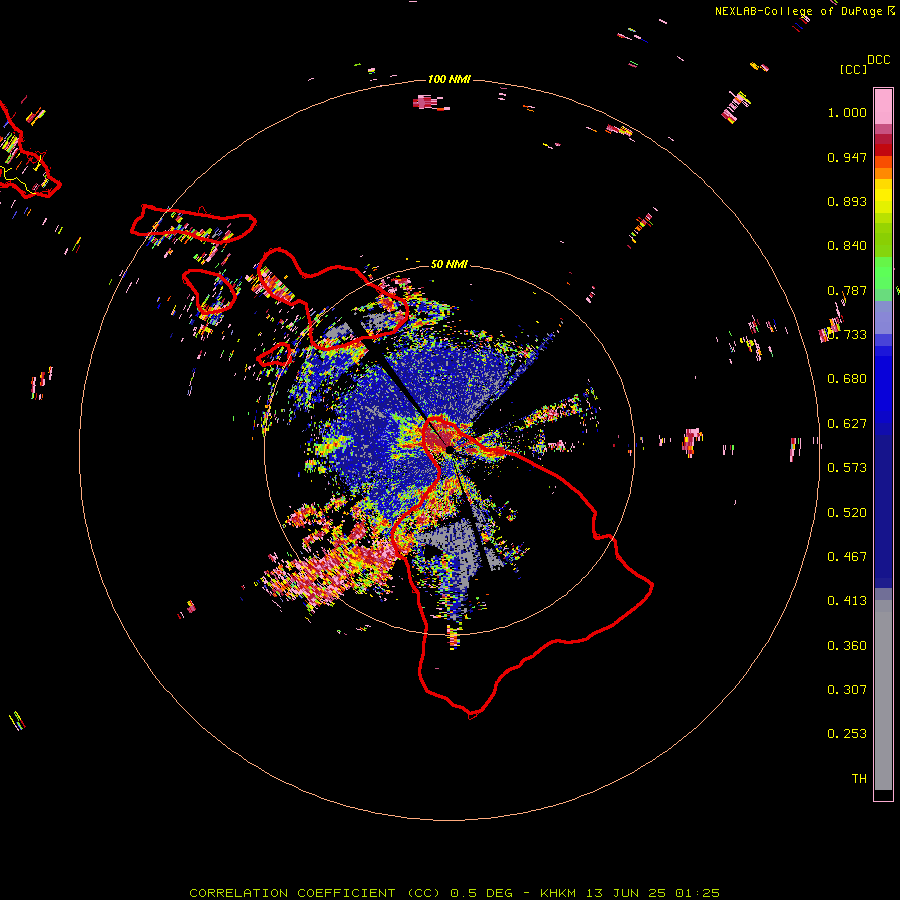The width and height of the screenshot is (900, 900).
Task: Click the bright green color bar segment
Action: [x=883, y=273]
